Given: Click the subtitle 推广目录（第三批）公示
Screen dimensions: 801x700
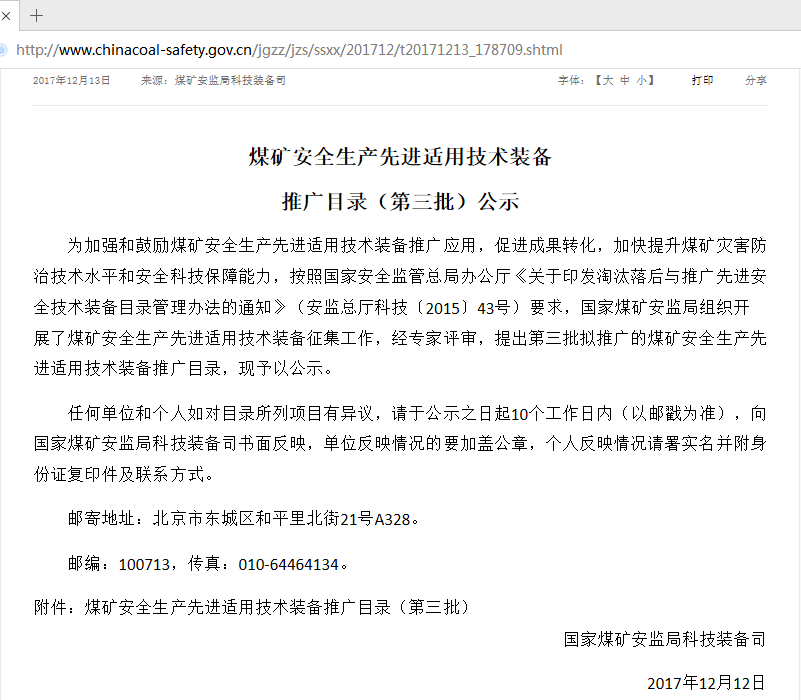Looking at the screenshot, I should [400, 201].
